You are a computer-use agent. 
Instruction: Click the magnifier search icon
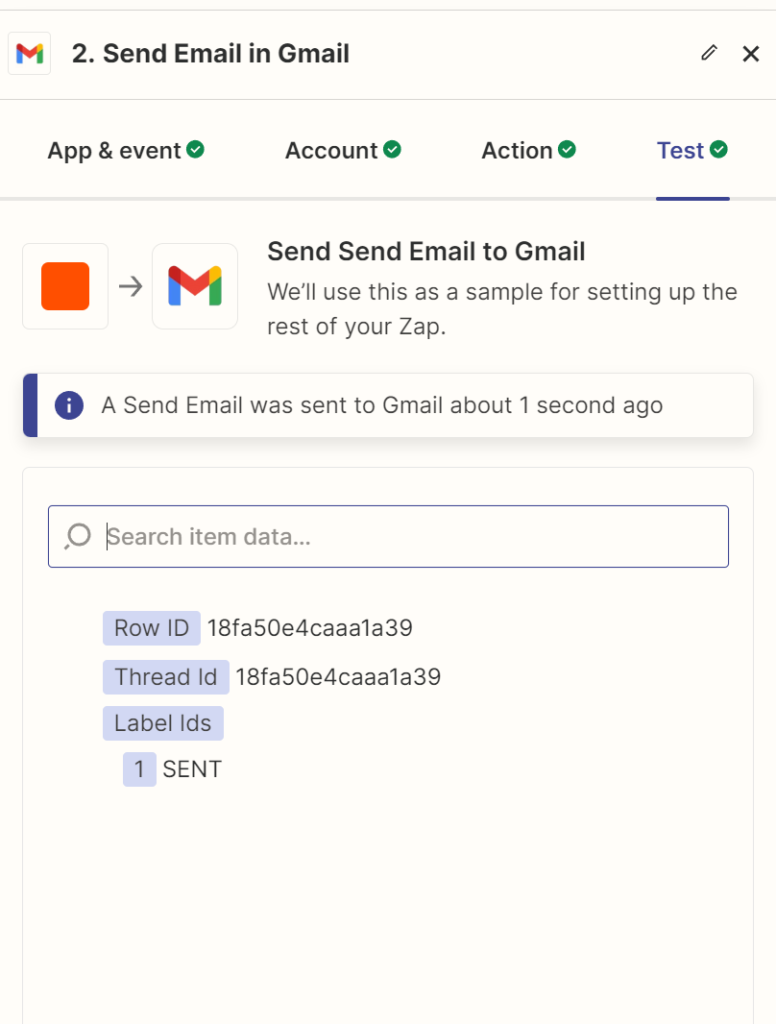point(78,537)
